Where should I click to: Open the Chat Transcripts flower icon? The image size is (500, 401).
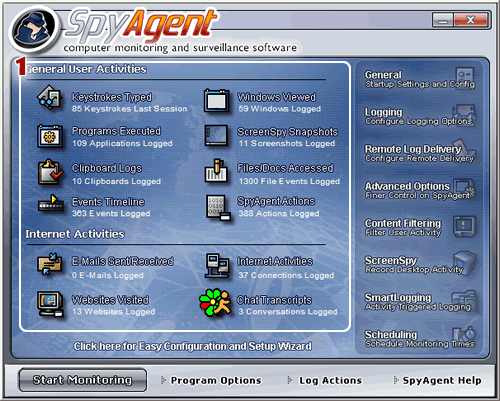point(215,303)
